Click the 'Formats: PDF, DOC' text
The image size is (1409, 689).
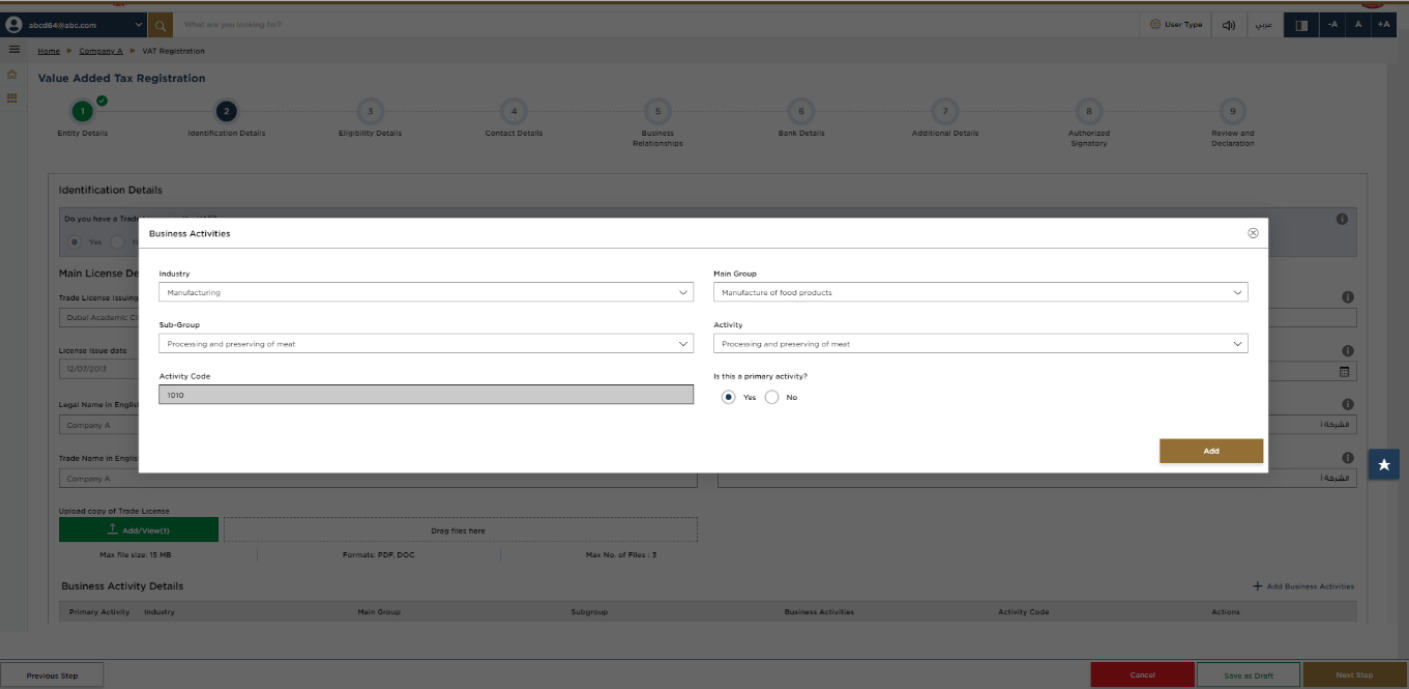378,555
